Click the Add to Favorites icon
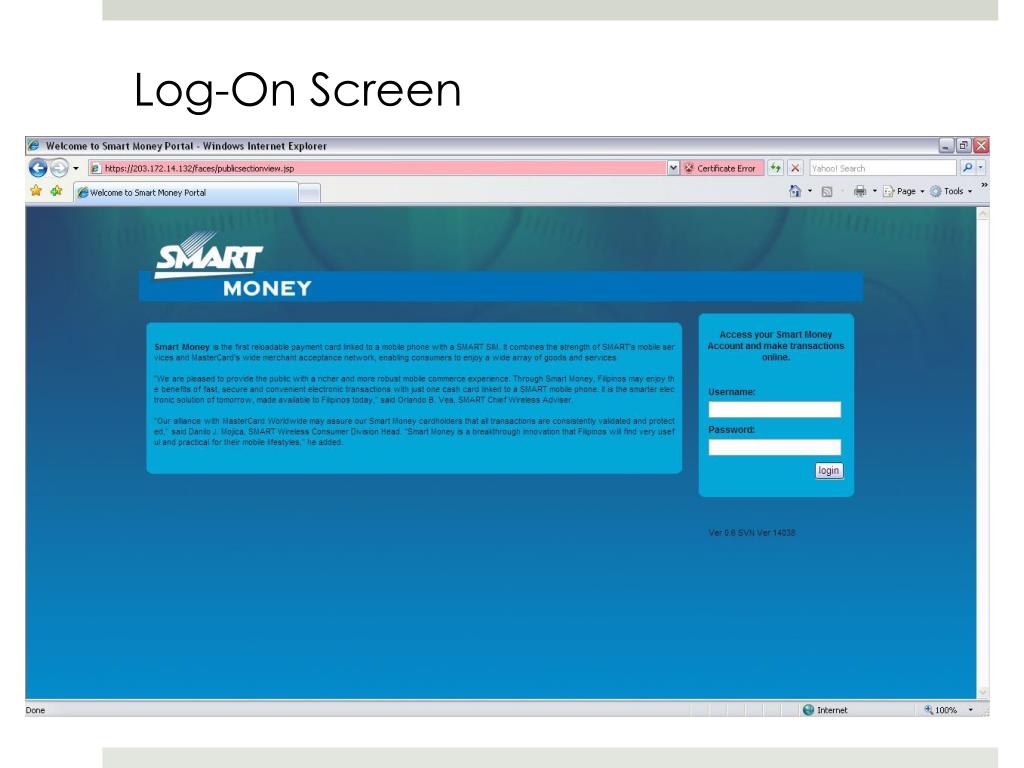Viewport: 1024px width, 768px height. point(56,191)
